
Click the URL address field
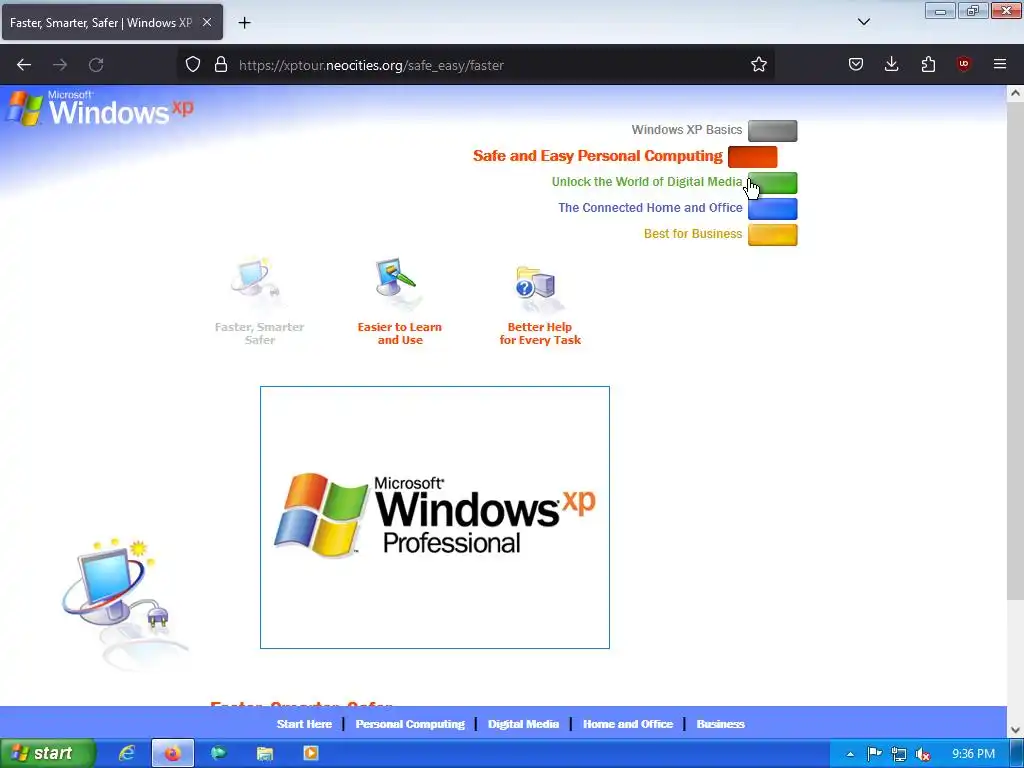click(x=475, y=65)
